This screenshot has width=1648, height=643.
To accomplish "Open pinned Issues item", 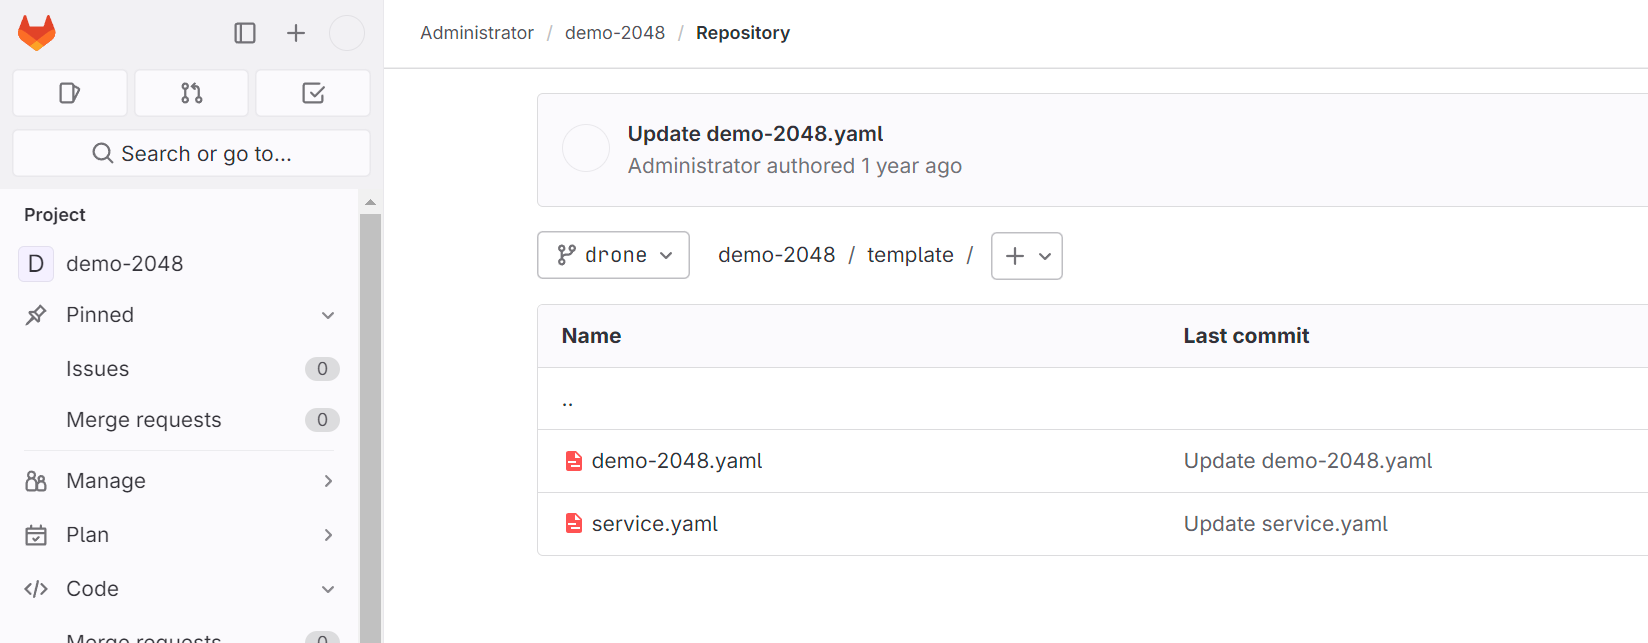I will 98,369.
